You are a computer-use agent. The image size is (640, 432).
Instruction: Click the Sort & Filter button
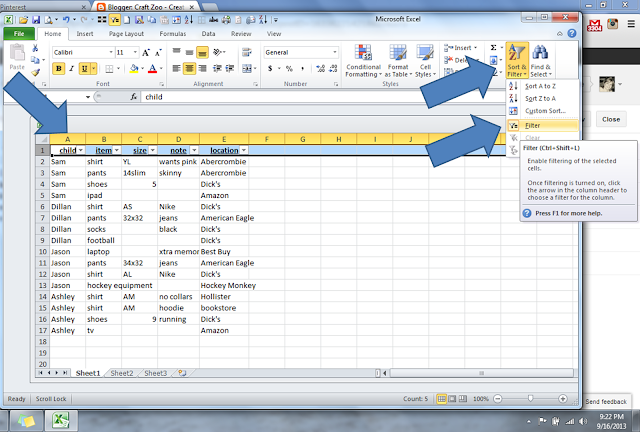517,60
